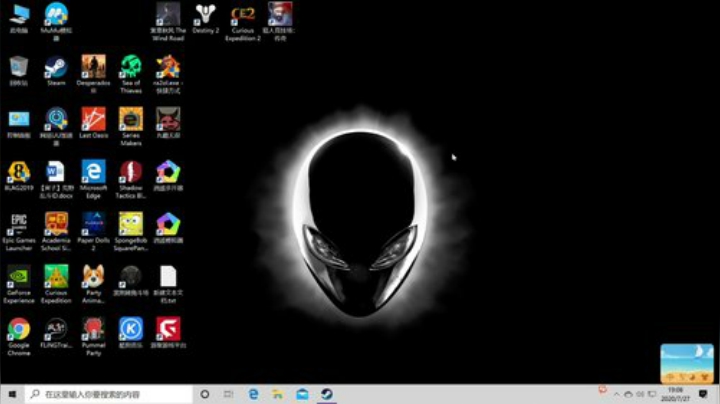Launch Edge from the taskbar
Screen dimensions: 720x404
253,394
